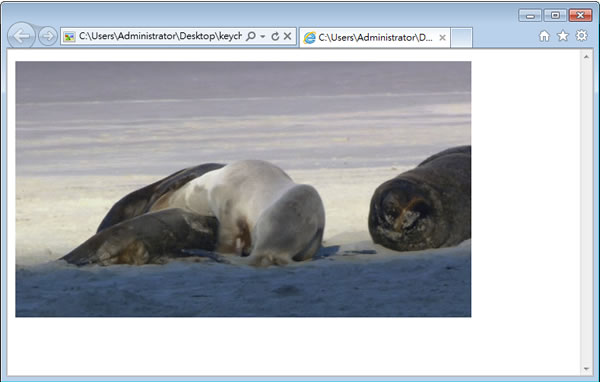Open the Tools gear menu

(x=582, y=36)
